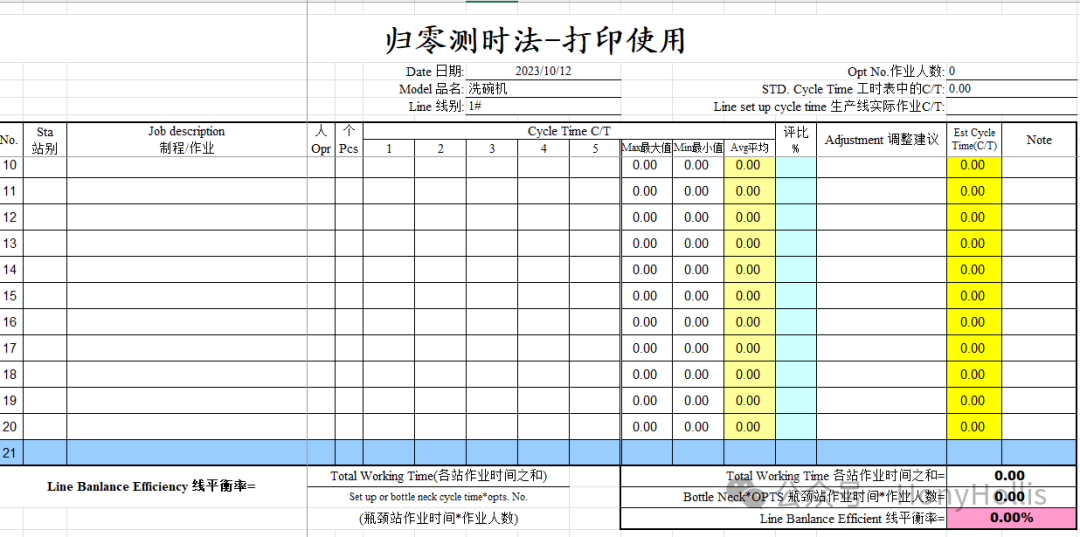Select the Job description cell in row 12
This screenshot has height=537, width=1080.
187,218
